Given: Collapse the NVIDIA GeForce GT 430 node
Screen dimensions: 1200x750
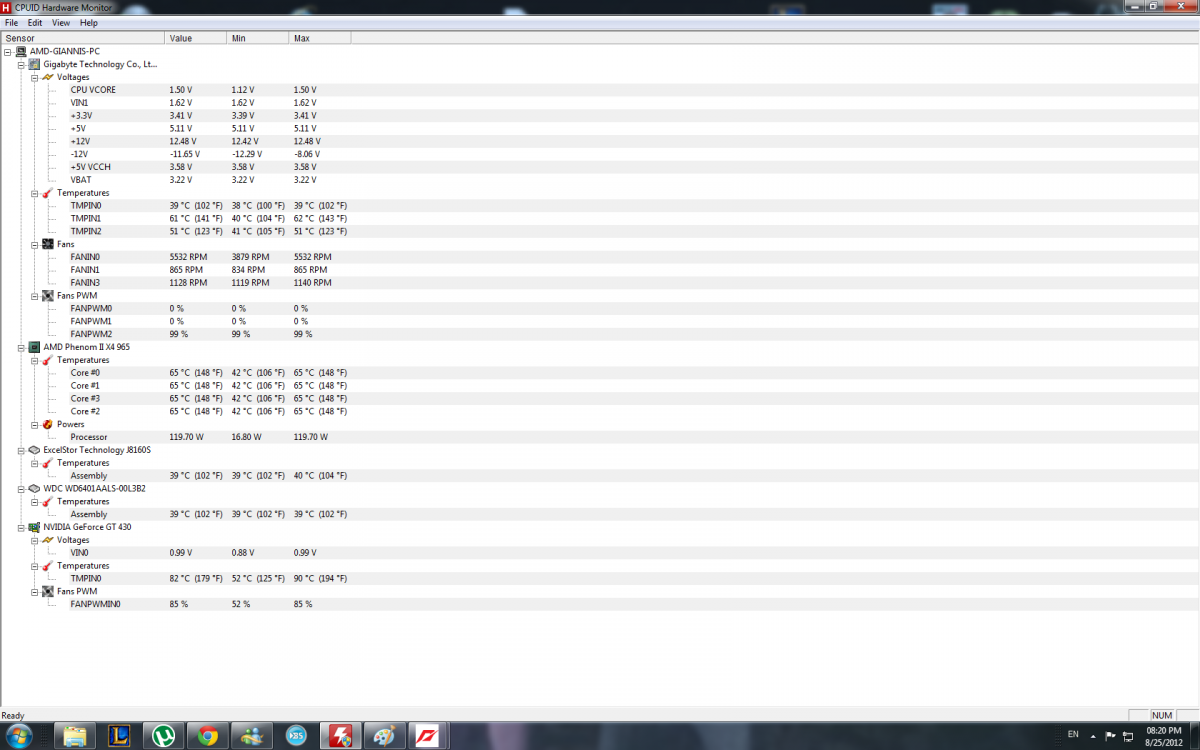Looking at the screenshot, I should click(21, 527).
